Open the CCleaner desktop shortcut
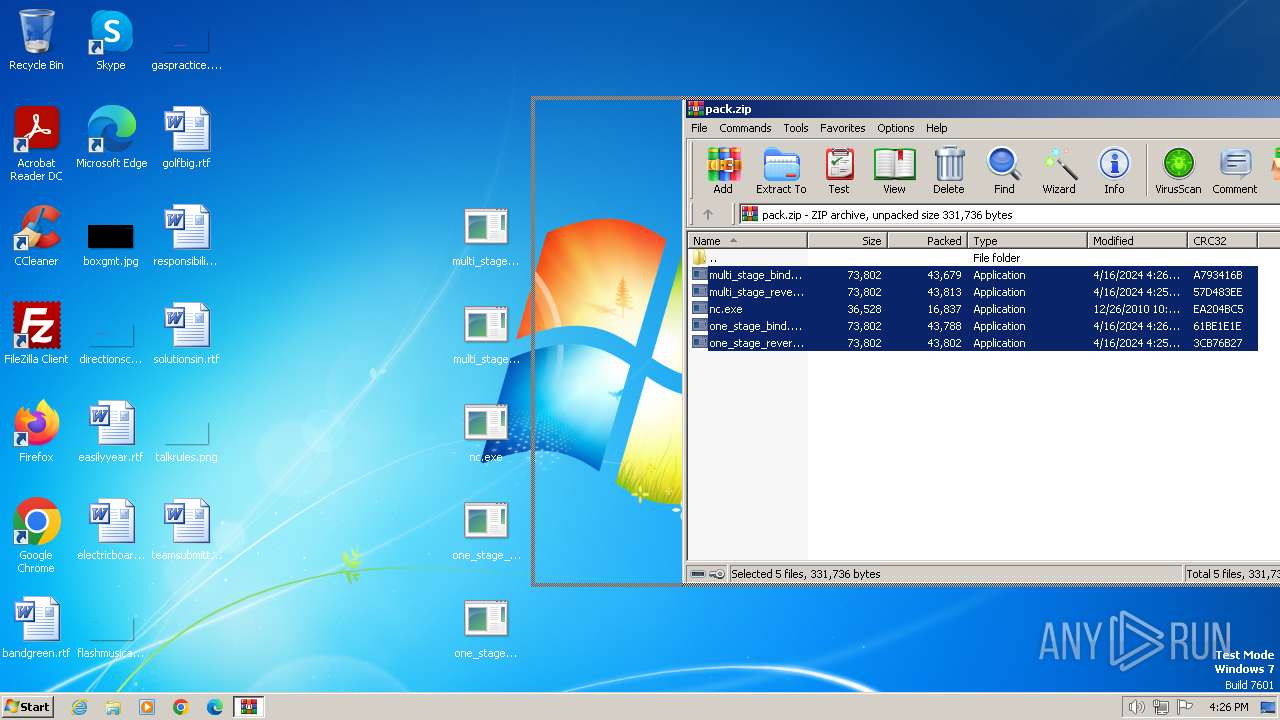Viewport: 1280px width, 720px height. point(36,236)
